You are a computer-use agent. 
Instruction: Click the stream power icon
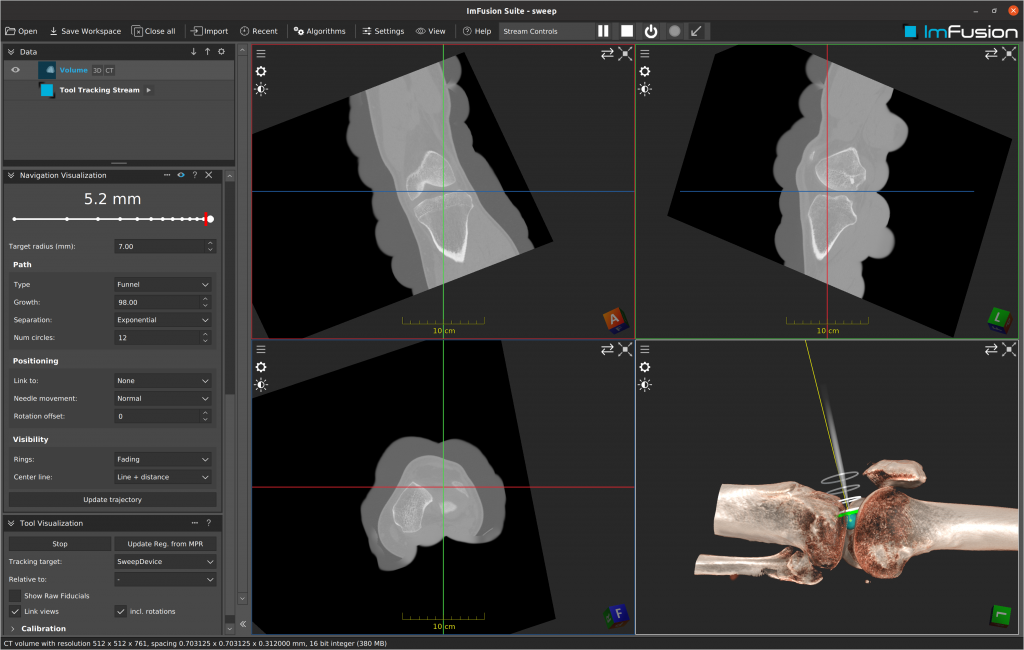point(651,31)
